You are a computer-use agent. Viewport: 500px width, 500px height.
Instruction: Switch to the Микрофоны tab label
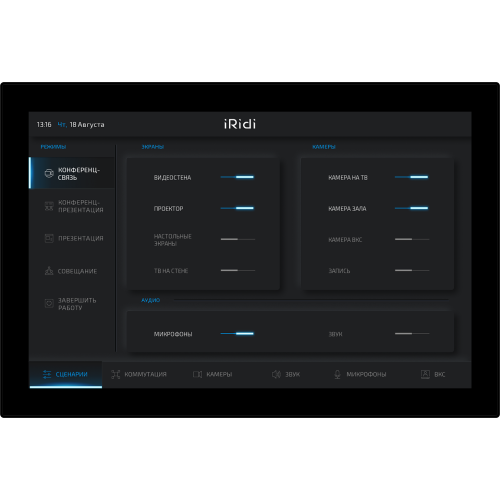(366, 374)
